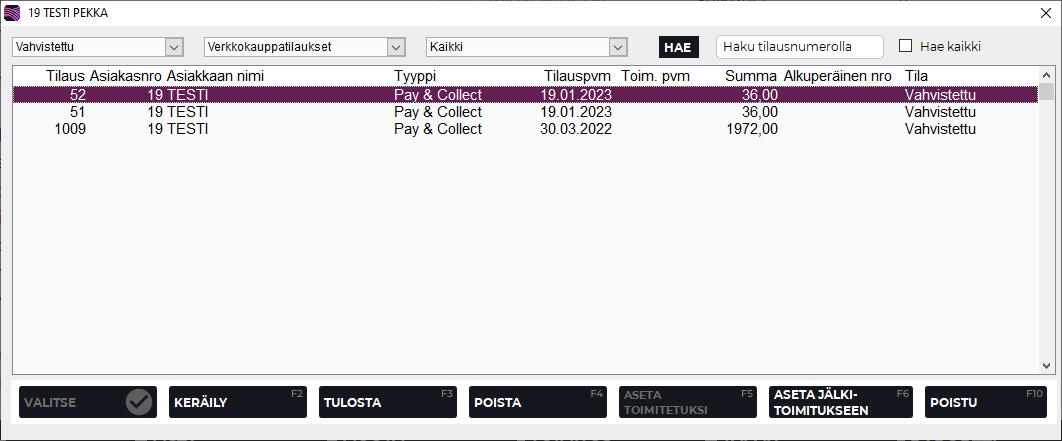The width and height of the screenshot is (1062, 441).
Task: Click ASETA JÄLKITOIMITUKSEEN button
Action: coord(840,402)
